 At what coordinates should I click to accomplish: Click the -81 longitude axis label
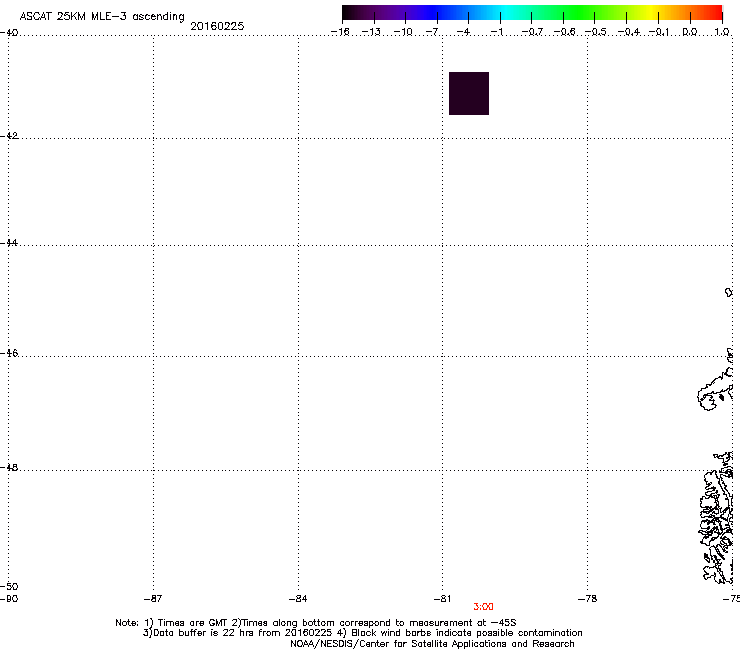click(442, 599)
